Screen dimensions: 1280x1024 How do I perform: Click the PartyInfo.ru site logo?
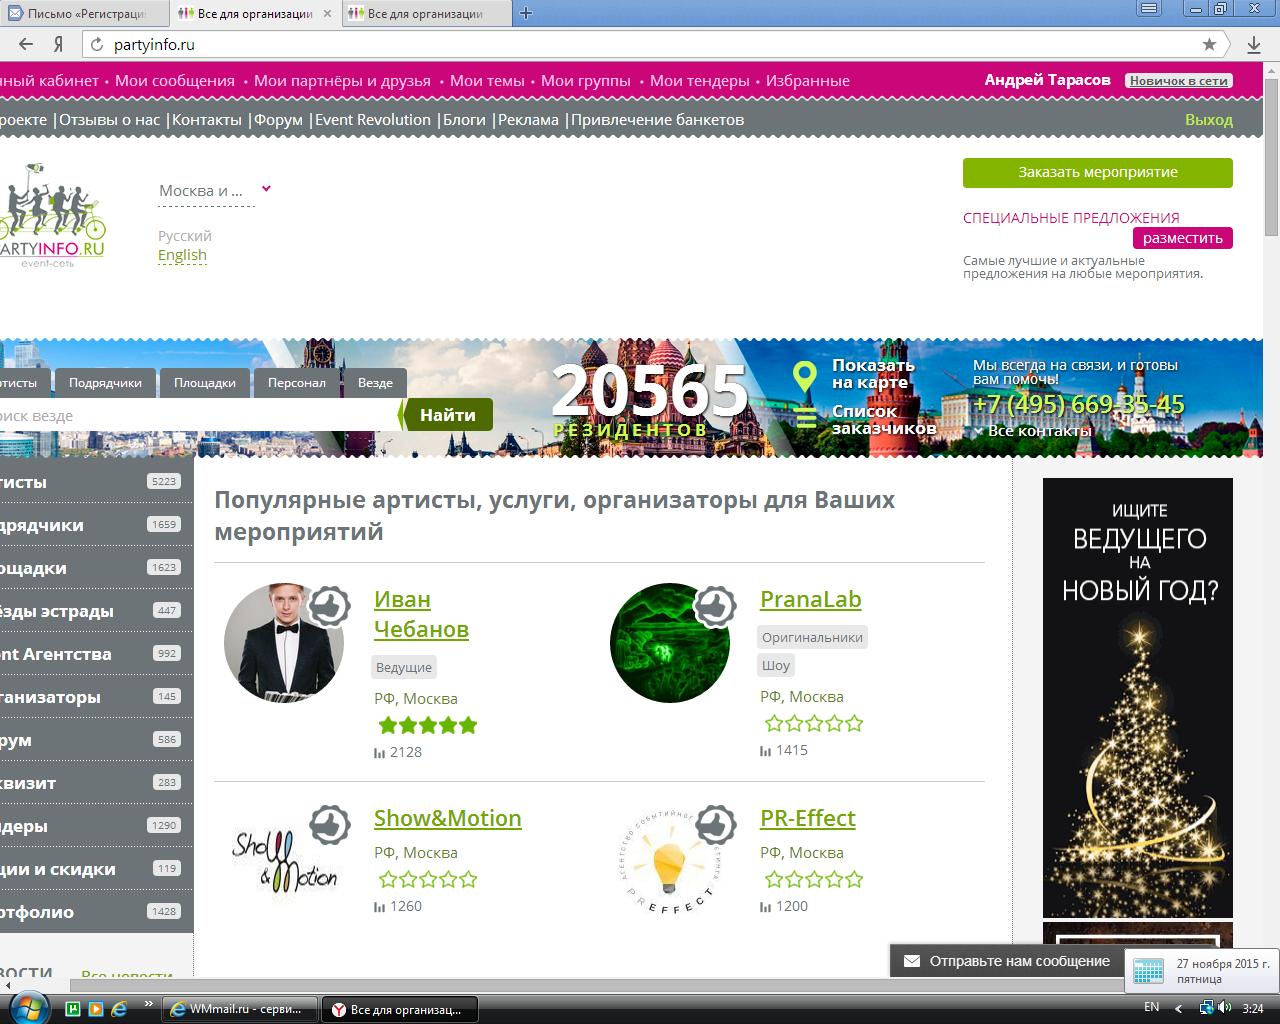coord(52,215)
